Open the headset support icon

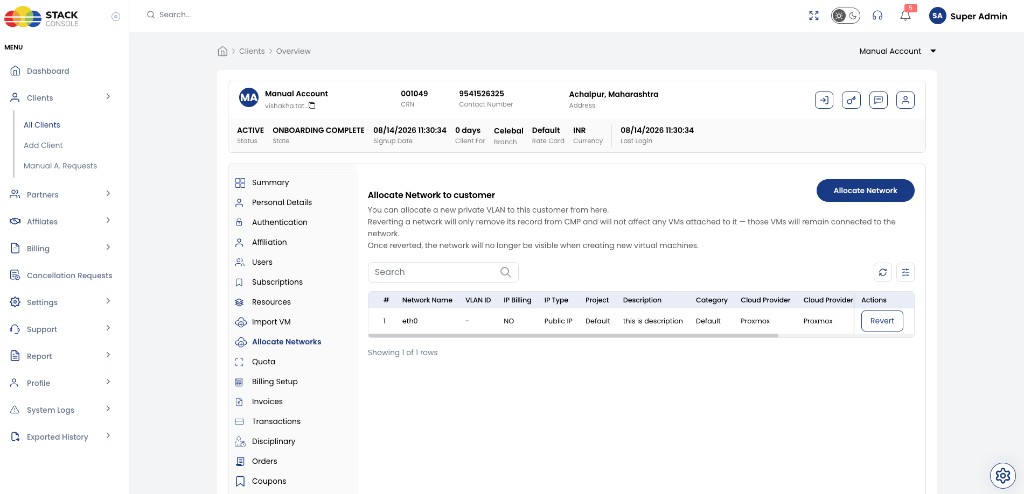877,16
